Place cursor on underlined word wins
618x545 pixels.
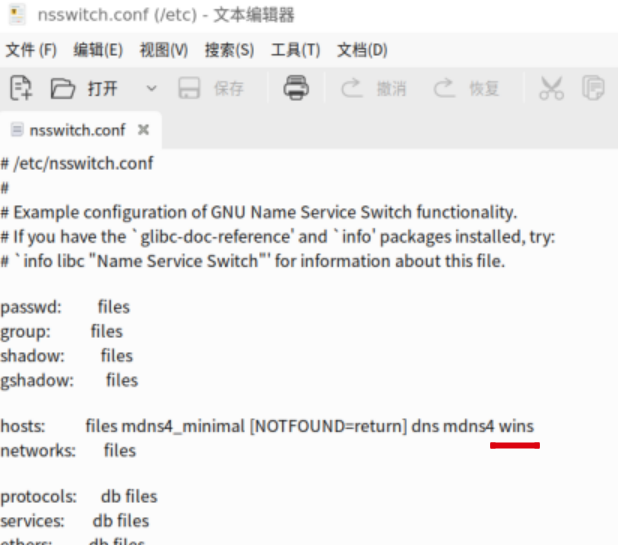click(516, 427)
